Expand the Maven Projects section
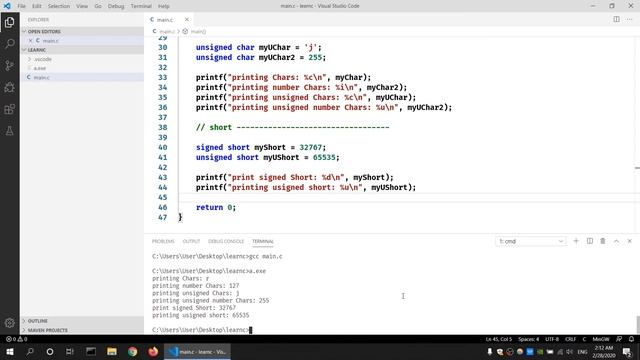The image size is (640, 360). (x=82, y=330)
